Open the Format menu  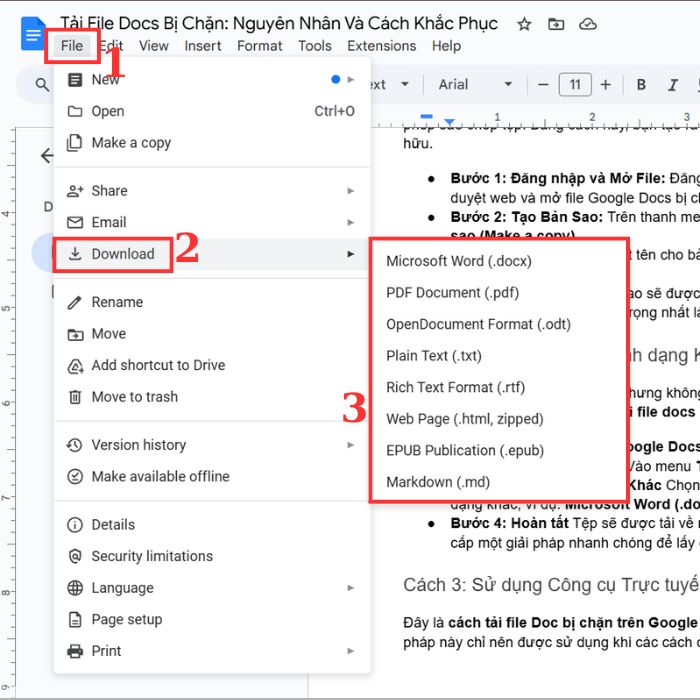pos(259,46)
